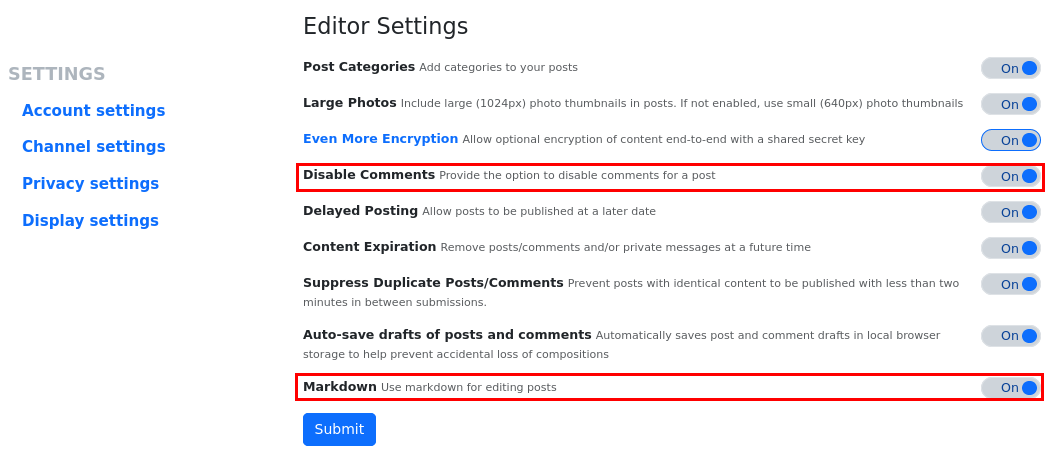Open the Privacy settings page

pyautogui.click(x=90, y=184)
